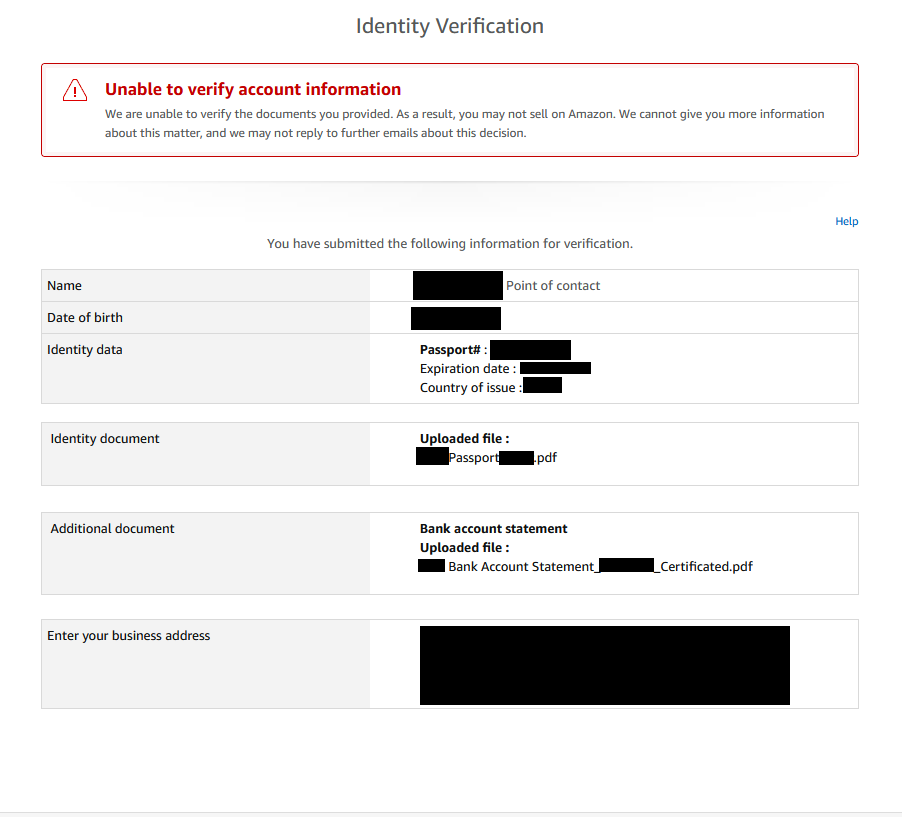902x817 pixels.
Task: Click the 'You have submitted the following information' text
Action: [450, 244]
